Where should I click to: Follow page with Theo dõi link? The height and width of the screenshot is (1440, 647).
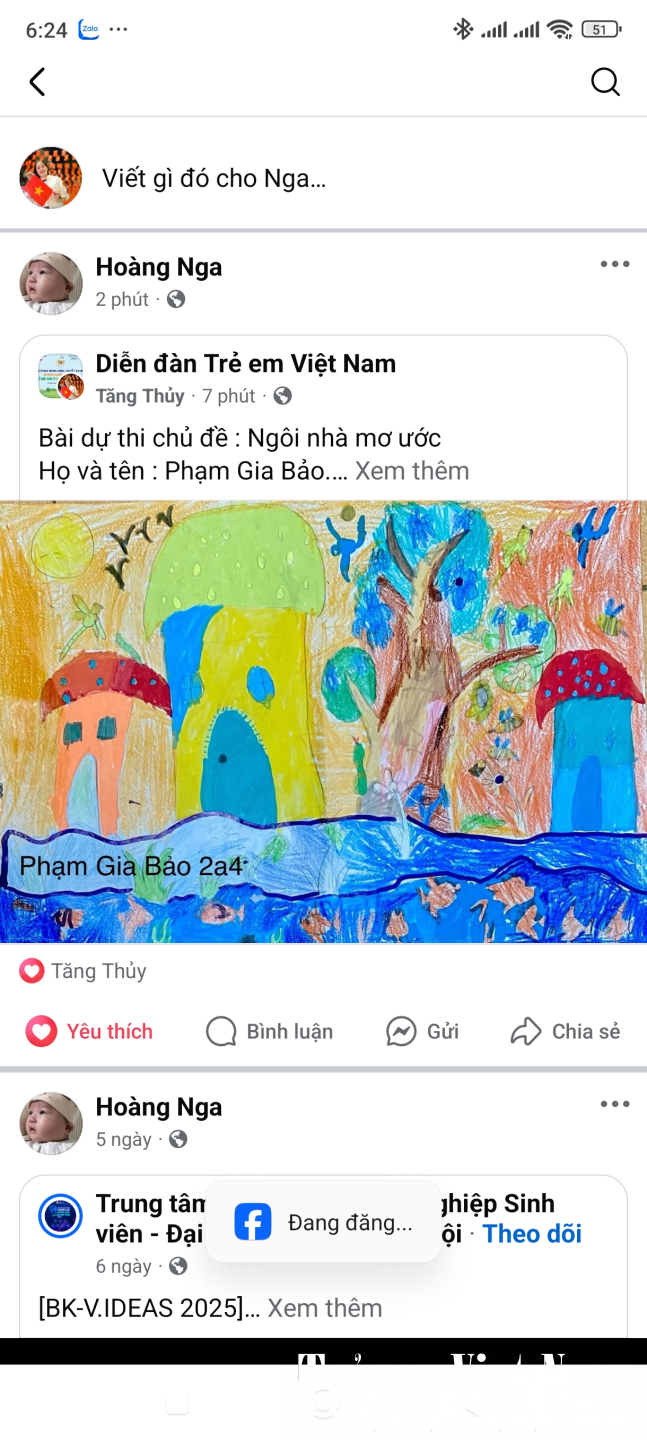(x=532, y=1234)
